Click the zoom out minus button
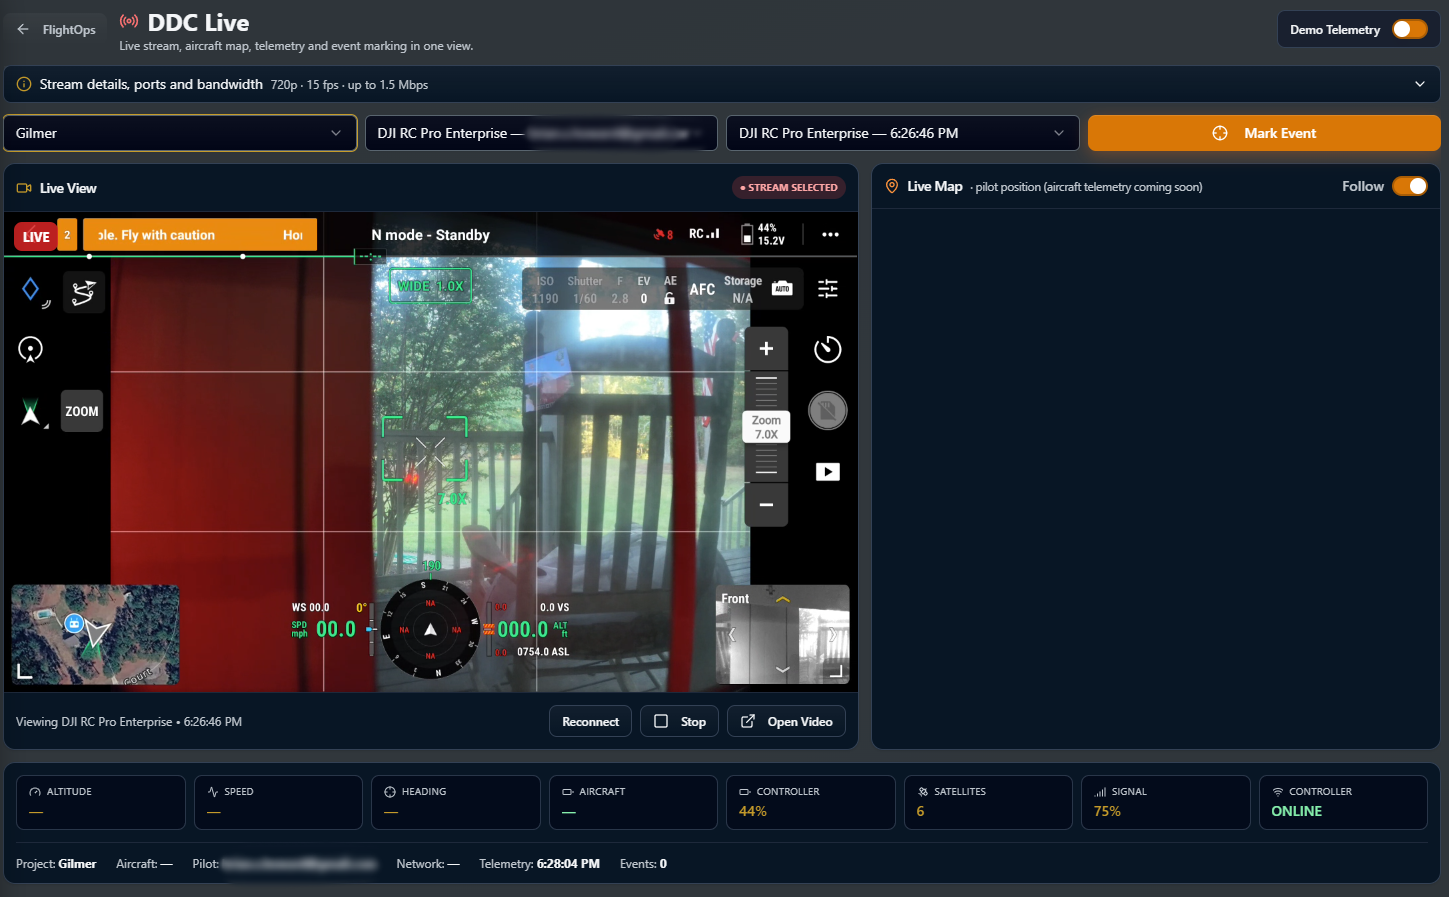The height and width of the screenshot is (897, 1449). coord(766,505)
